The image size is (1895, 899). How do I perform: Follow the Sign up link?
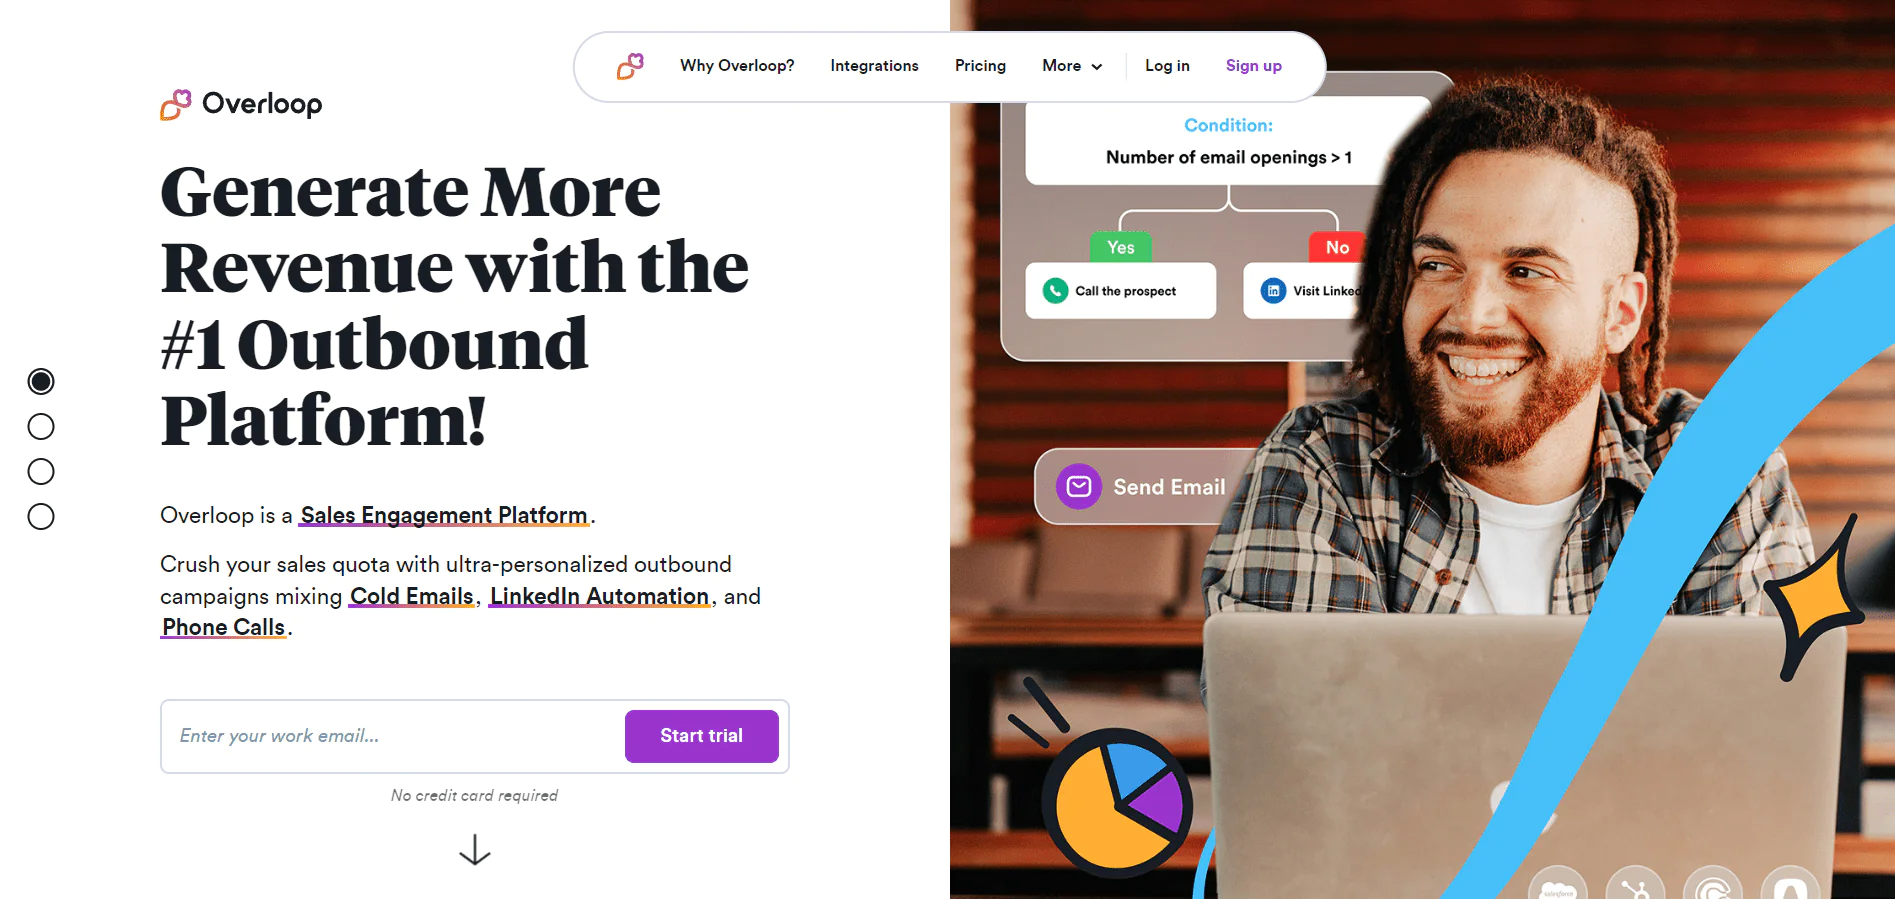(1254, 66)
